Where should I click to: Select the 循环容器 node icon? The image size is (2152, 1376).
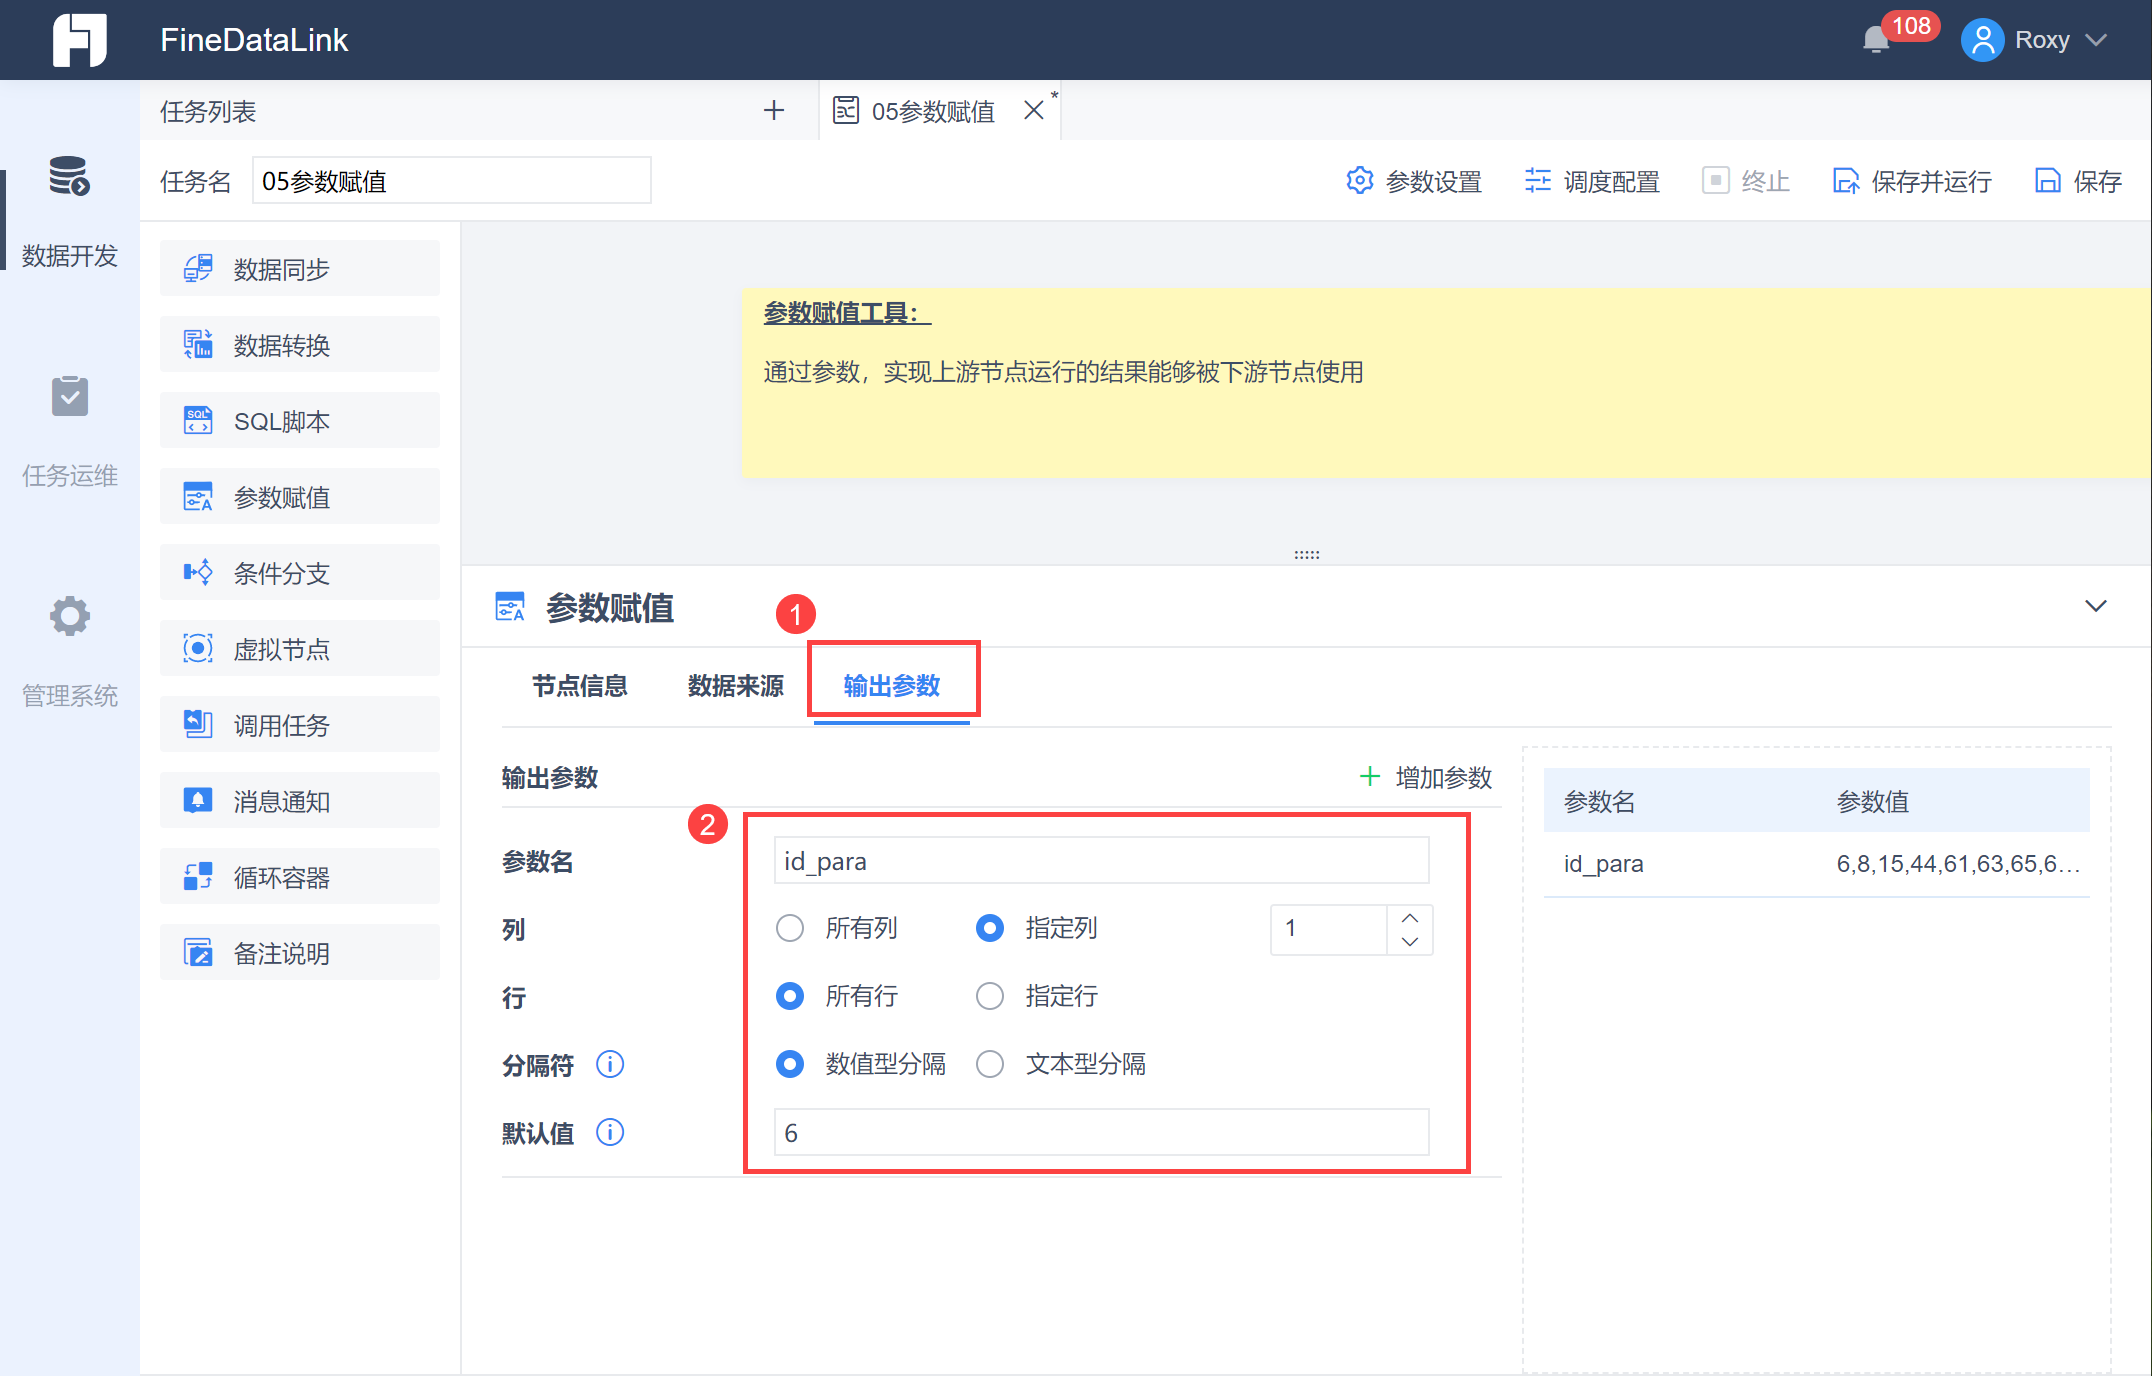pyautogui.click(x=198, y=877)
